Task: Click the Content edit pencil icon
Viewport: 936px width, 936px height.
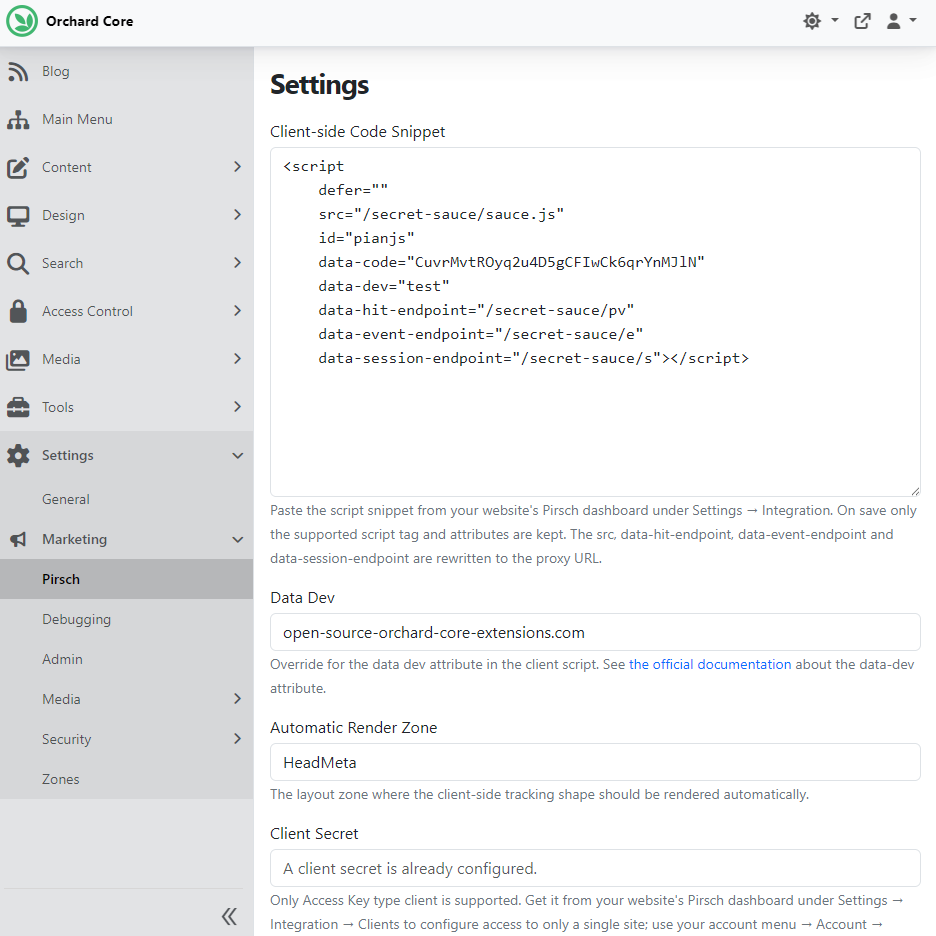Action: pos(18,168)
